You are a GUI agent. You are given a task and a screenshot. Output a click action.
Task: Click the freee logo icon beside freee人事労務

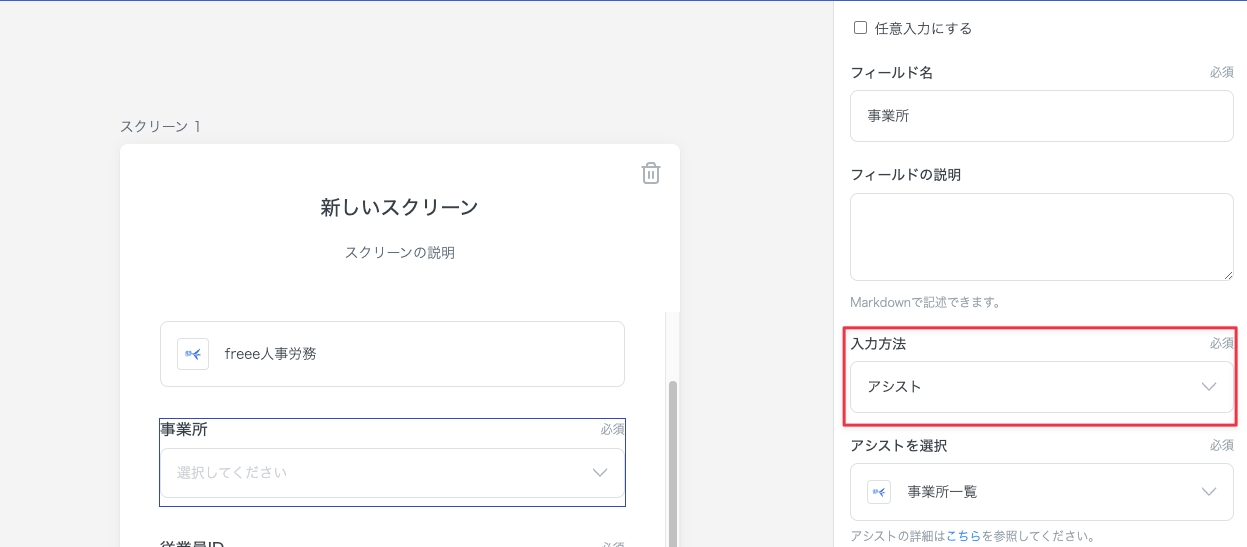193,354
